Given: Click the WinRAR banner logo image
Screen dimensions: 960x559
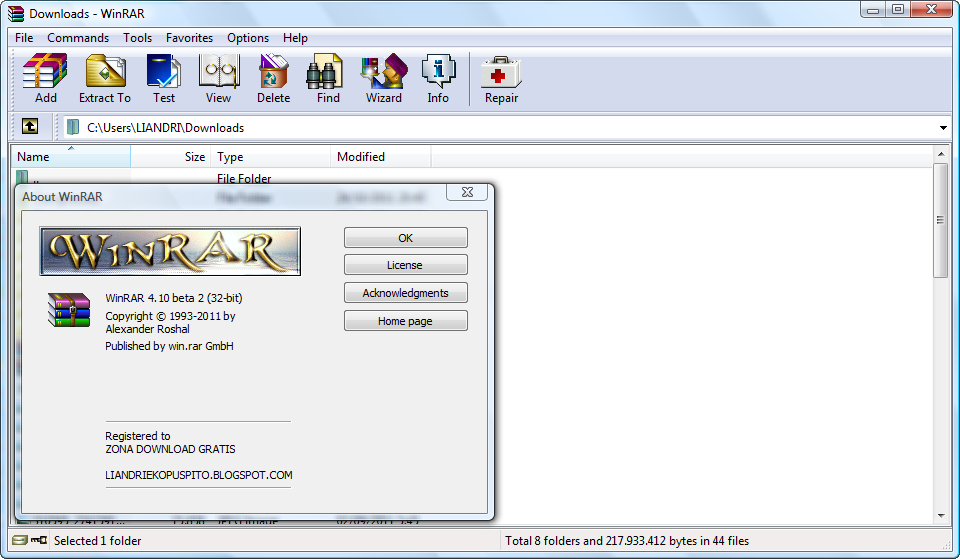Looking at the screenshot, I should [x=170, y=251].
